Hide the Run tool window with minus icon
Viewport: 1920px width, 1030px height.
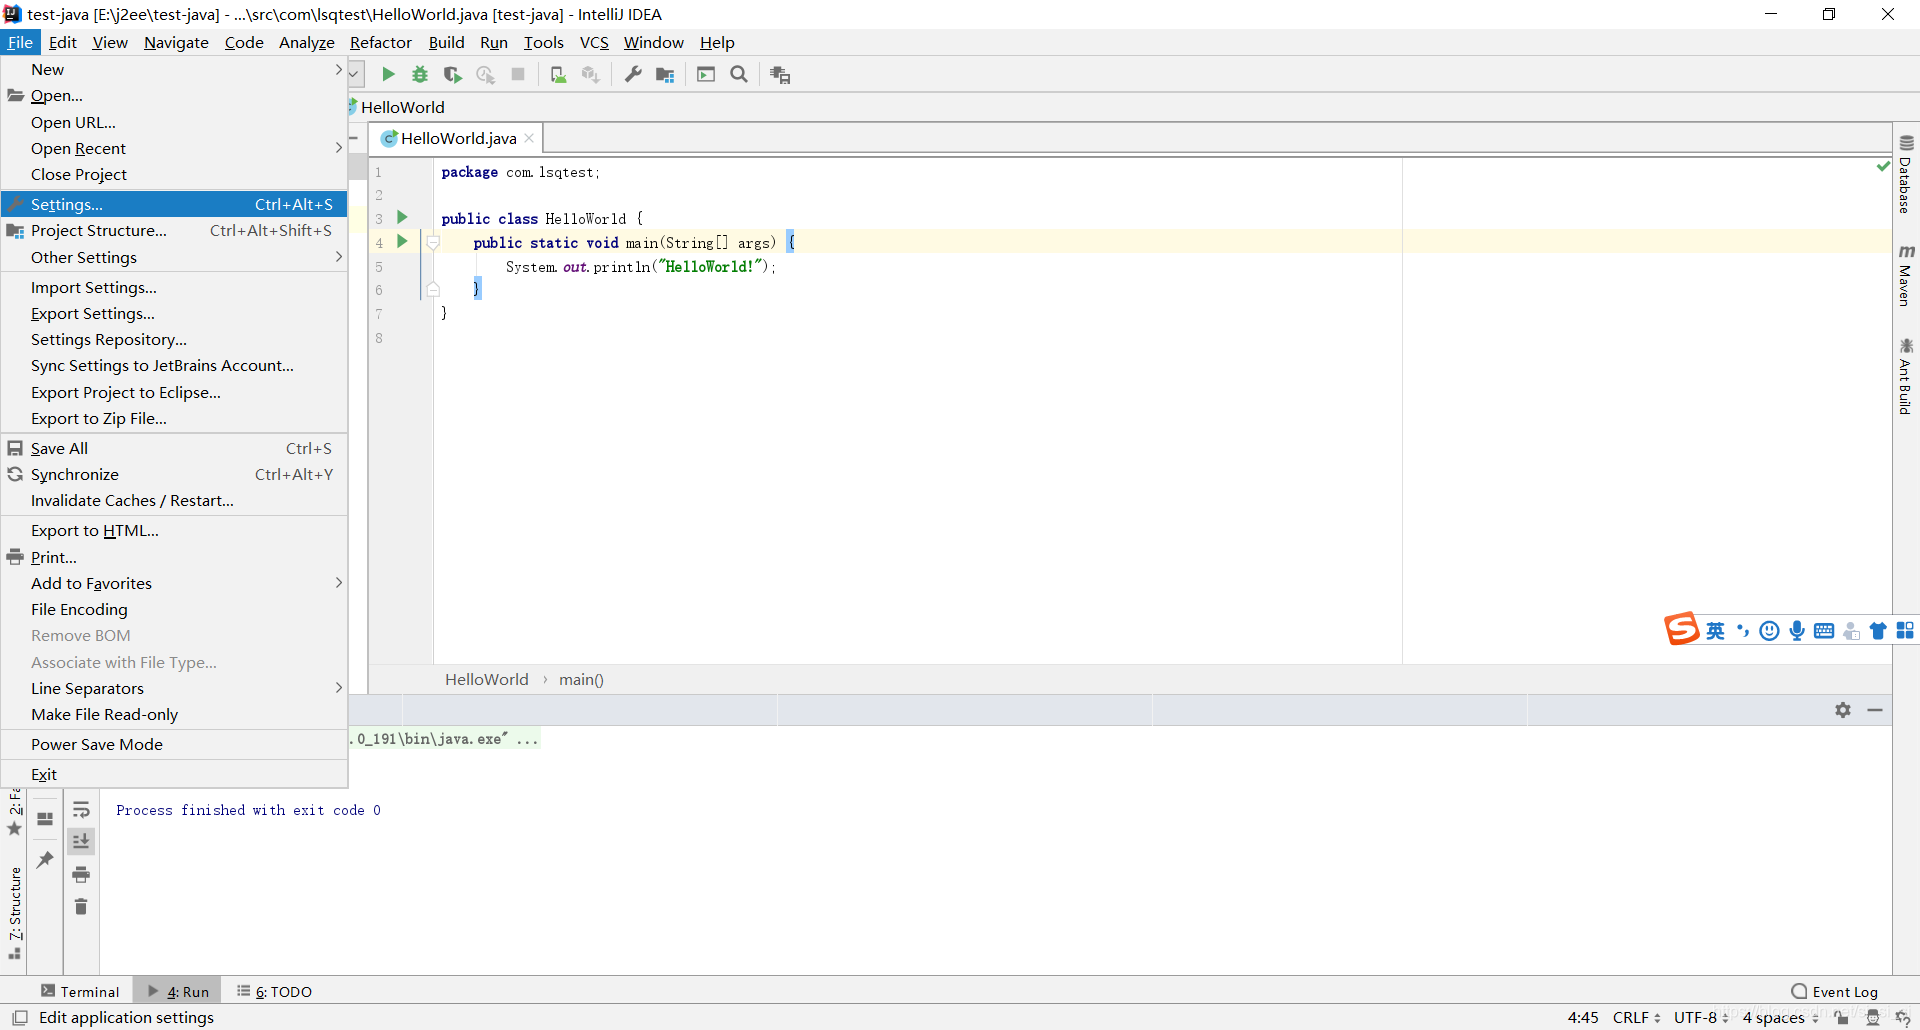point(1875,710)
